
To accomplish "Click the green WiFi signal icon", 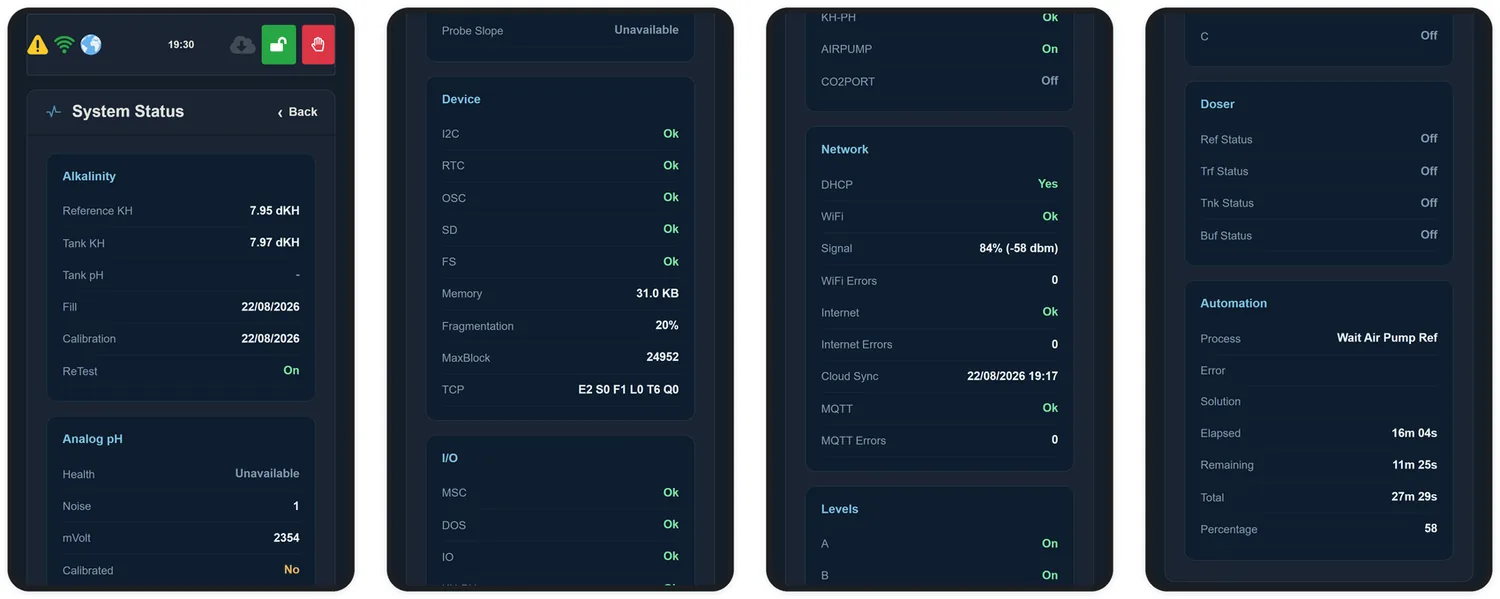I will coord(65,44).
